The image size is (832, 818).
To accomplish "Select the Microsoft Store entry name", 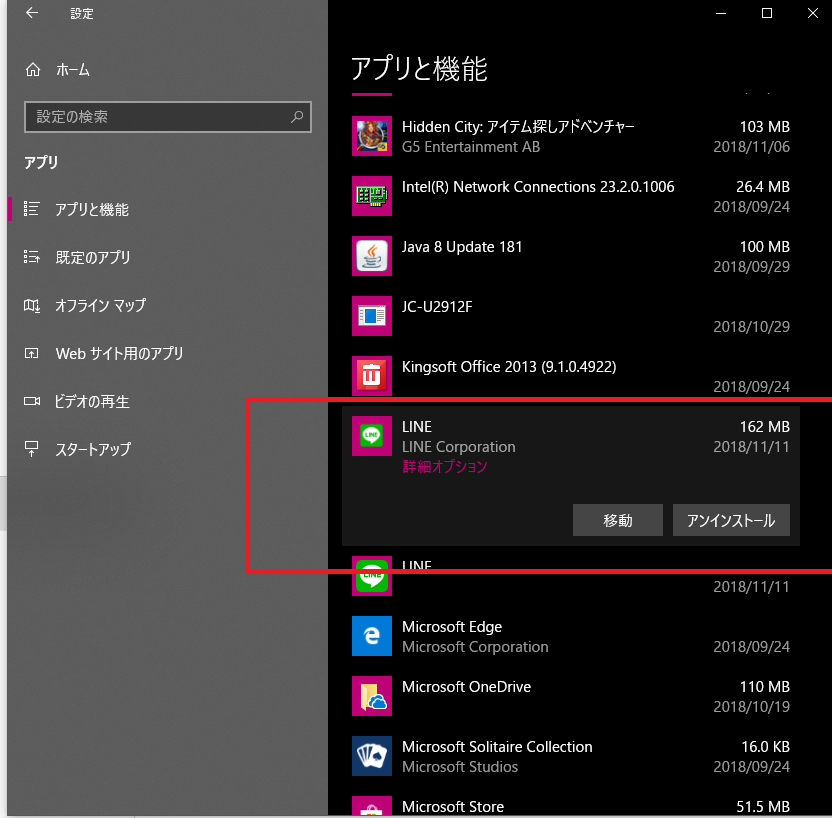I will point(453,806).
